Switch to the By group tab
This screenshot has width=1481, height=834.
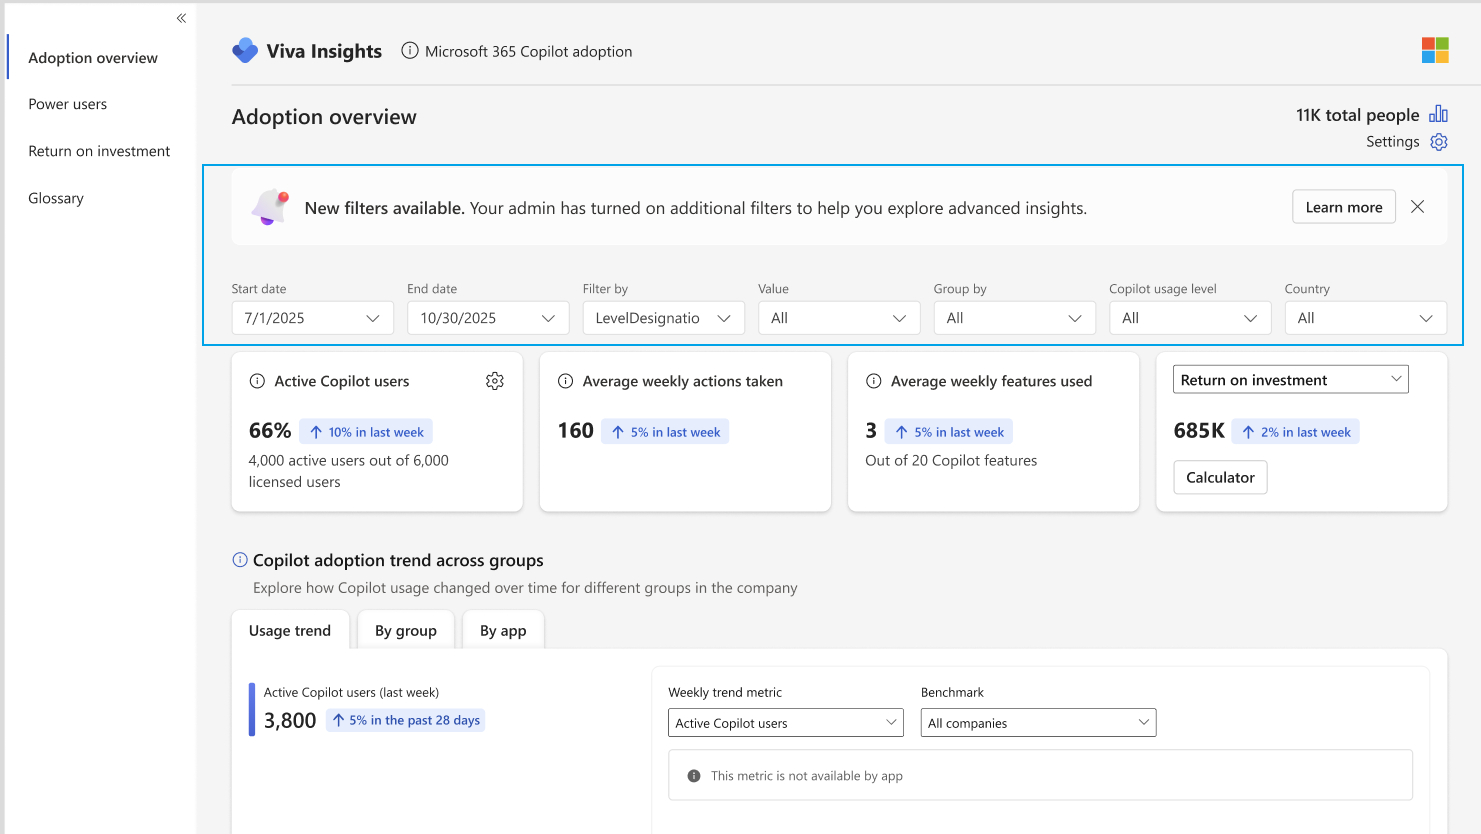[406, 631]
